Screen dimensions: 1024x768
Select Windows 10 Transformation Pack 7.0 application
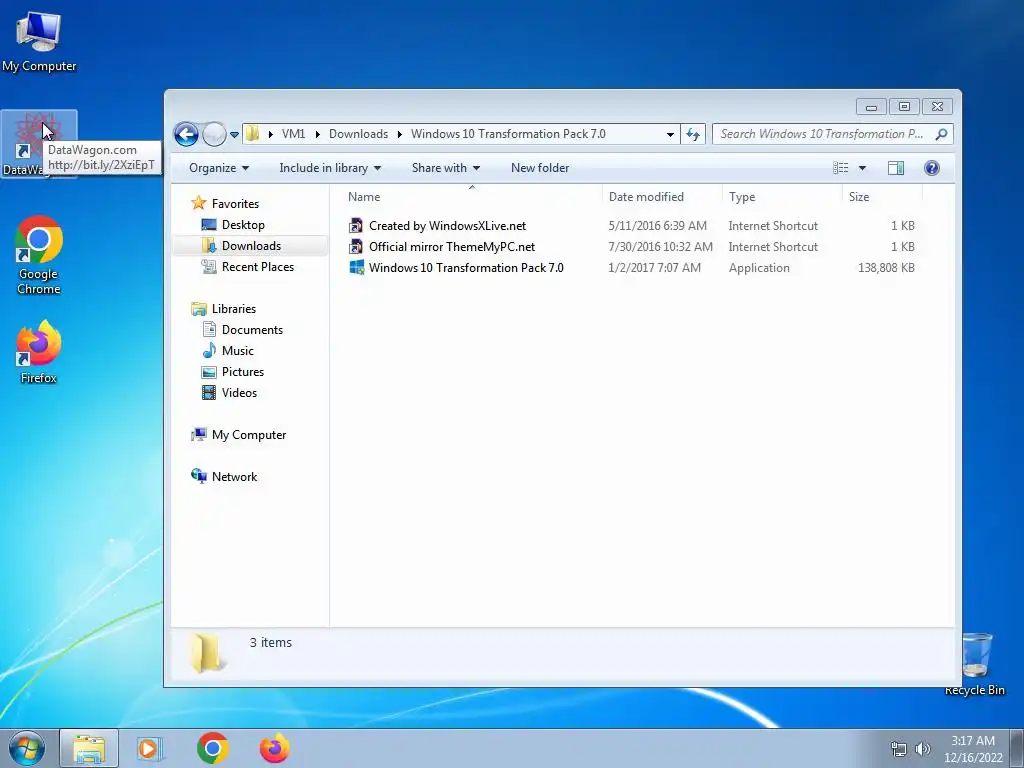point(466,268)
